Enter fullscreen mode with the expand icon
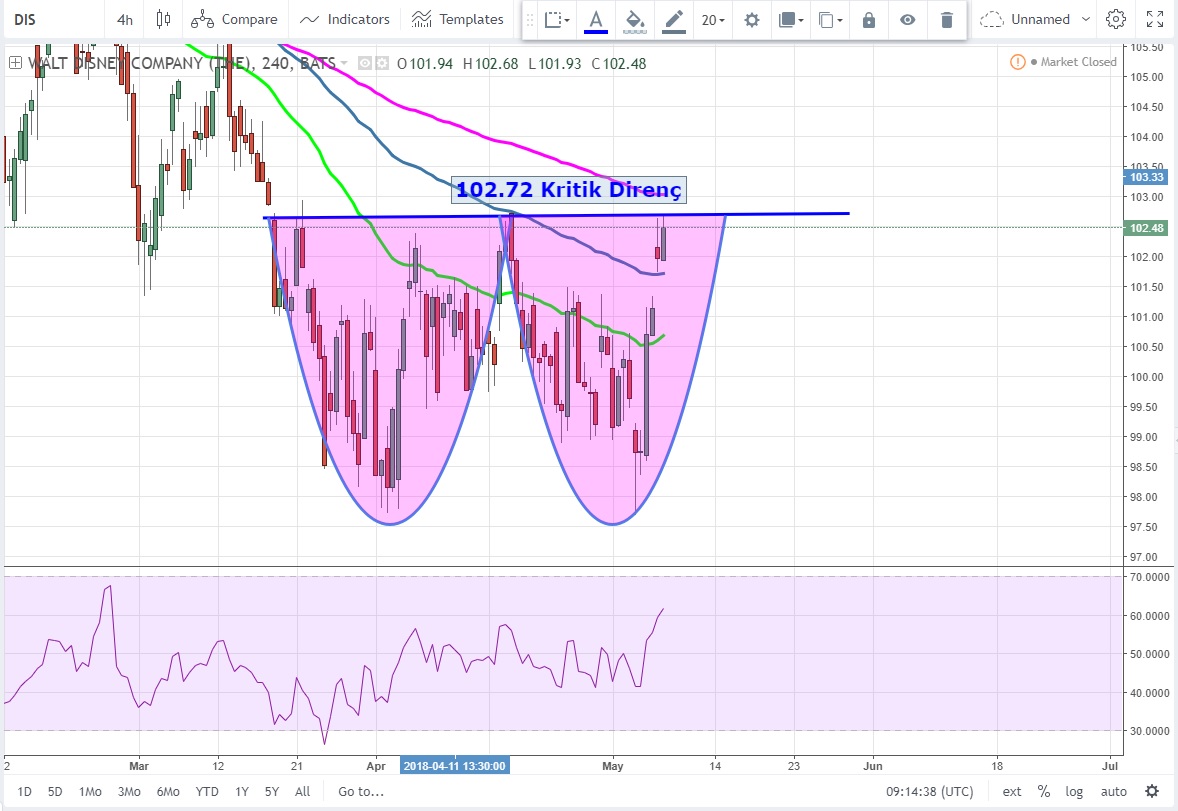Viewport: 1178px width, 811px height. [x=1155, y=19]
